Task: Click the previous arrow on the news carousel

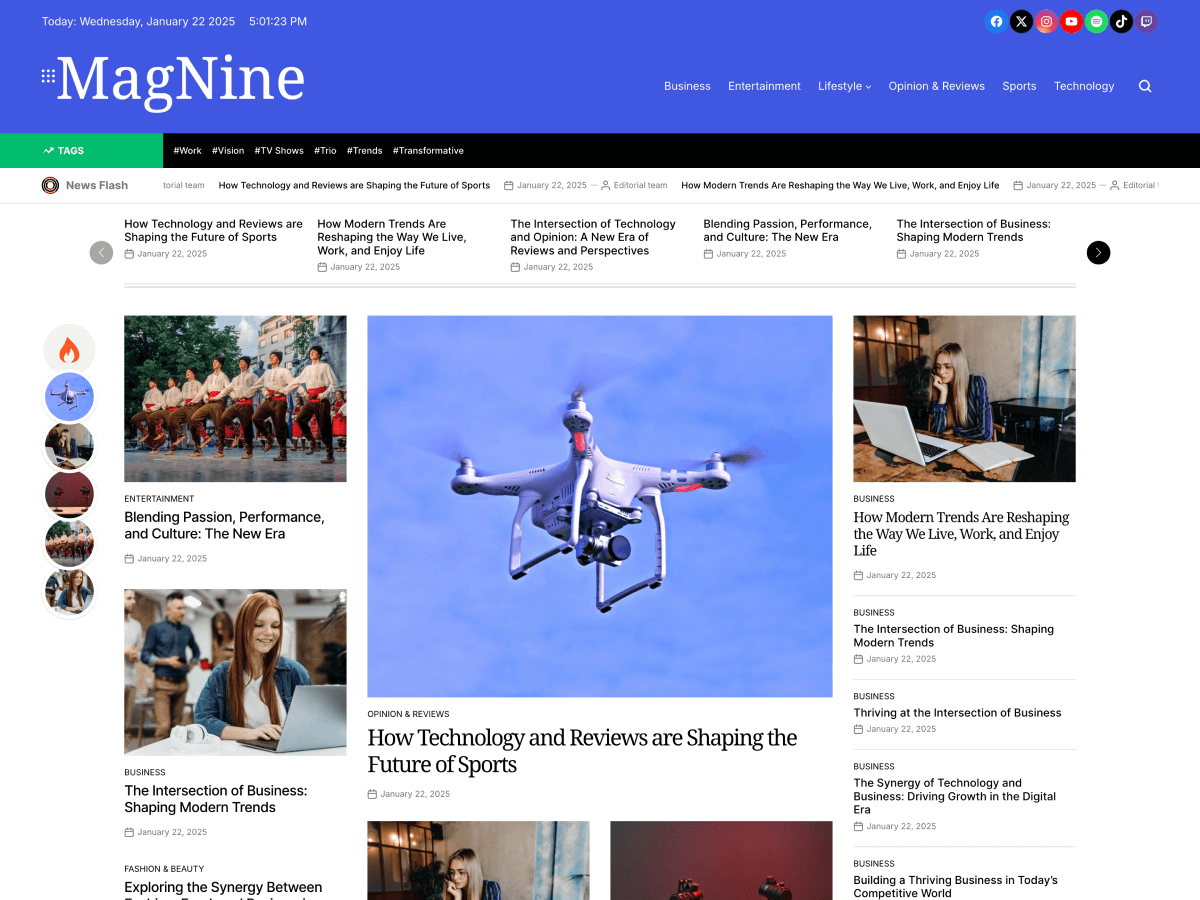Action: click(x=101, y=253)
